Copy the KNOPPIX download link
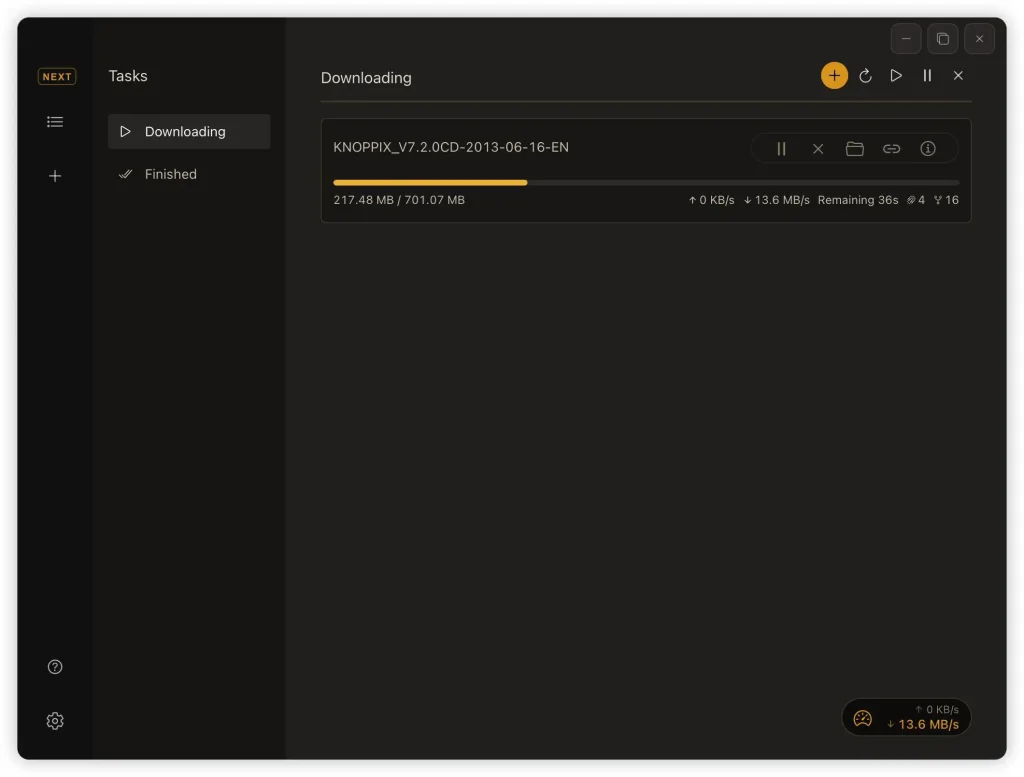Image resolution: width=1024 pixels, height=777 pixels. point(891,149)
